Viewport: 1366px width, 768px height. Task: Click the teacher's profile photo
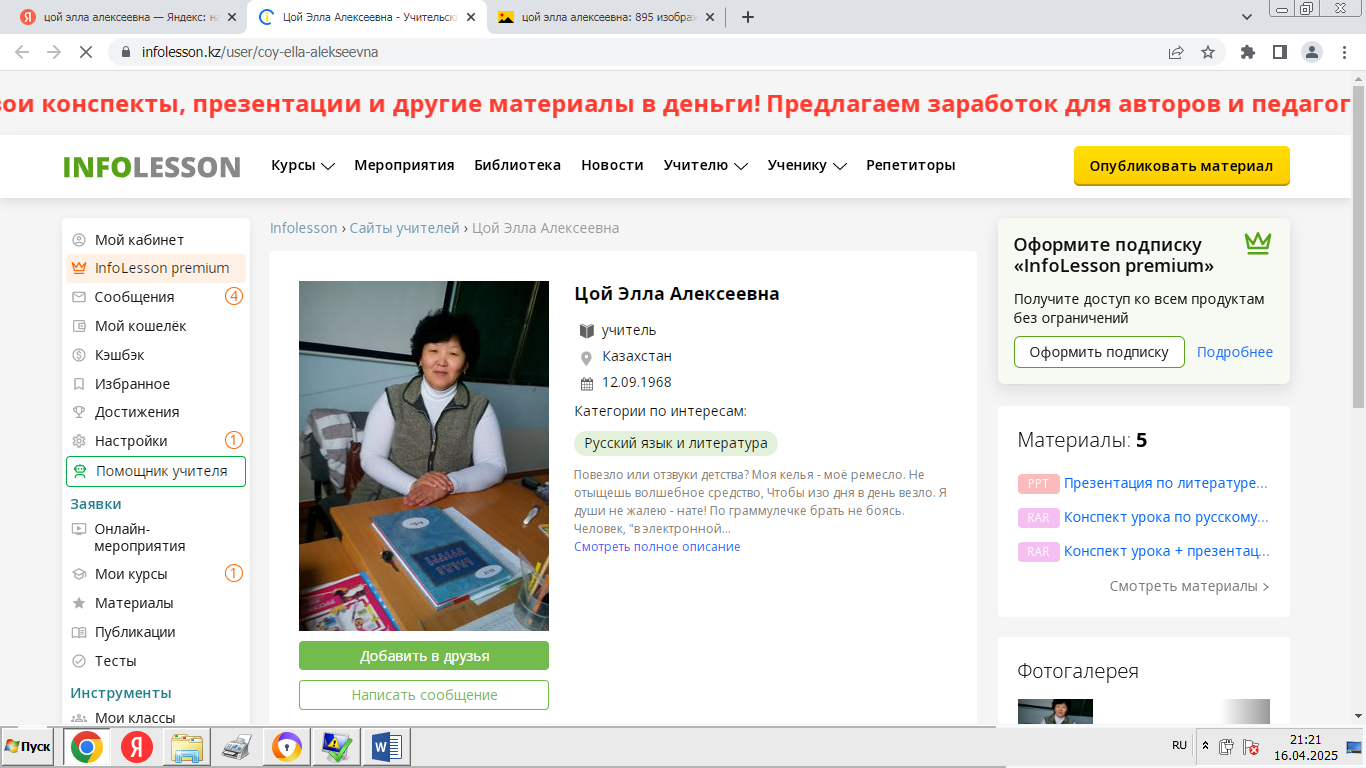coord(424,456)
